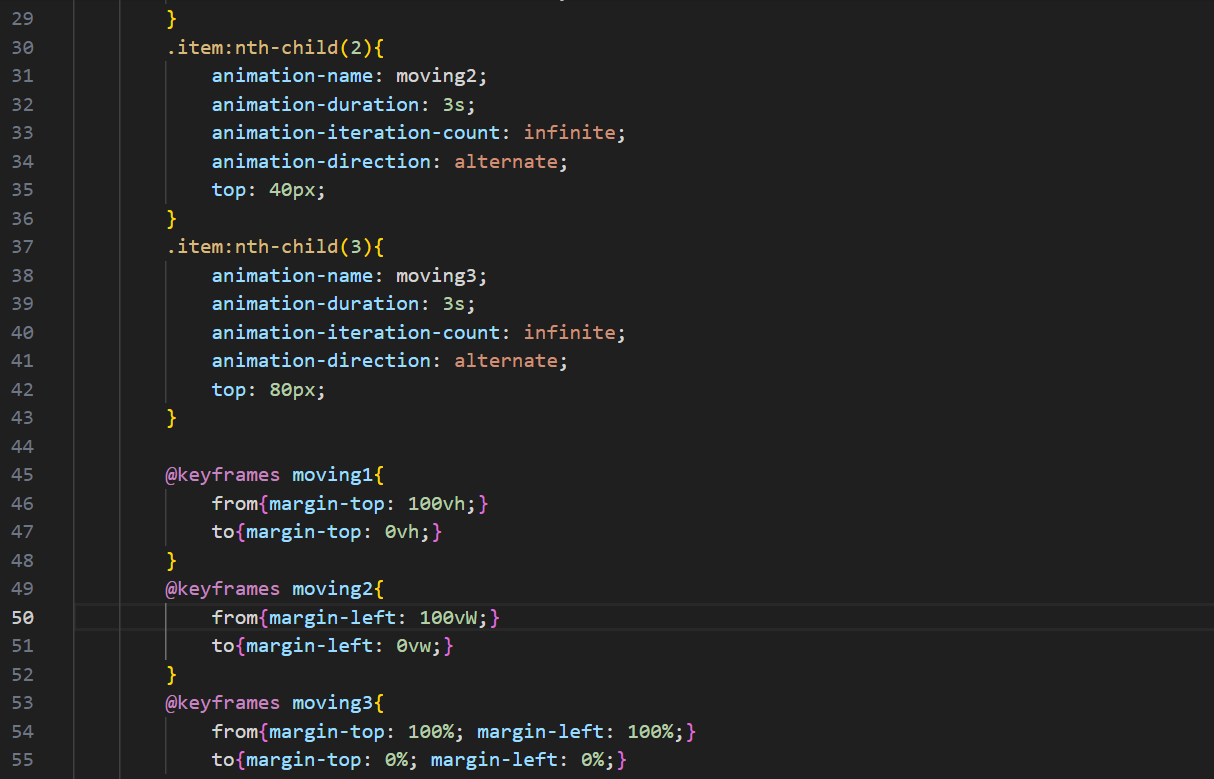This screenshot has width=1214, height=779.
Task: Click line number 44 on the empty line
Action: click(22, 446)
